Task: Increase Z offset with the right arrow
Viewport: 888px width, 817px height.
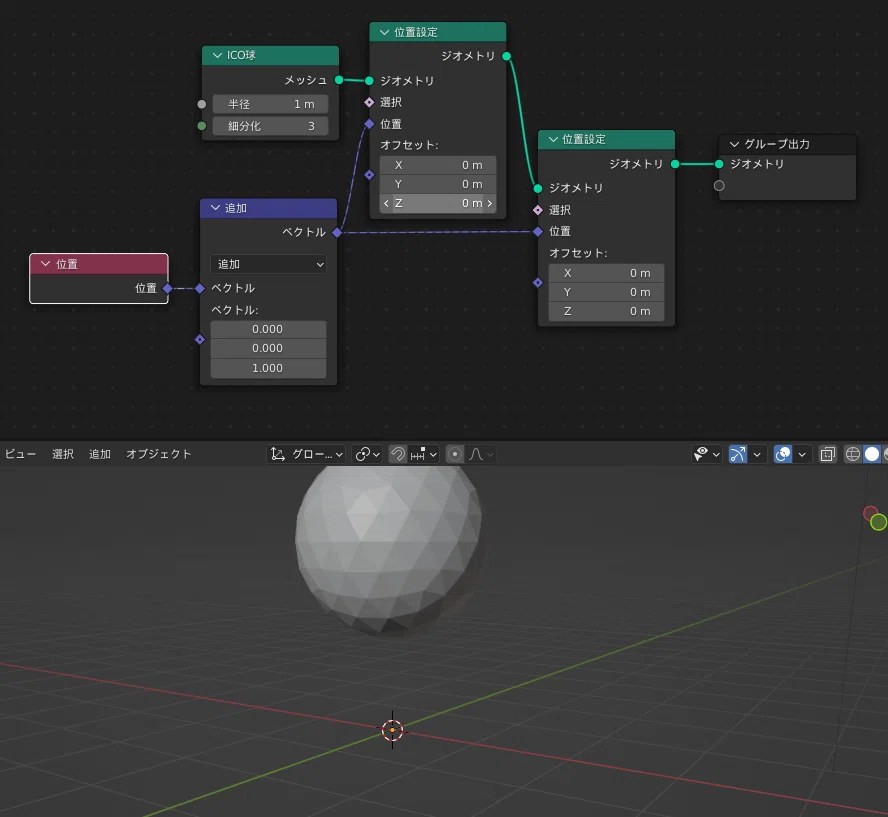Action: coord(490,203)
